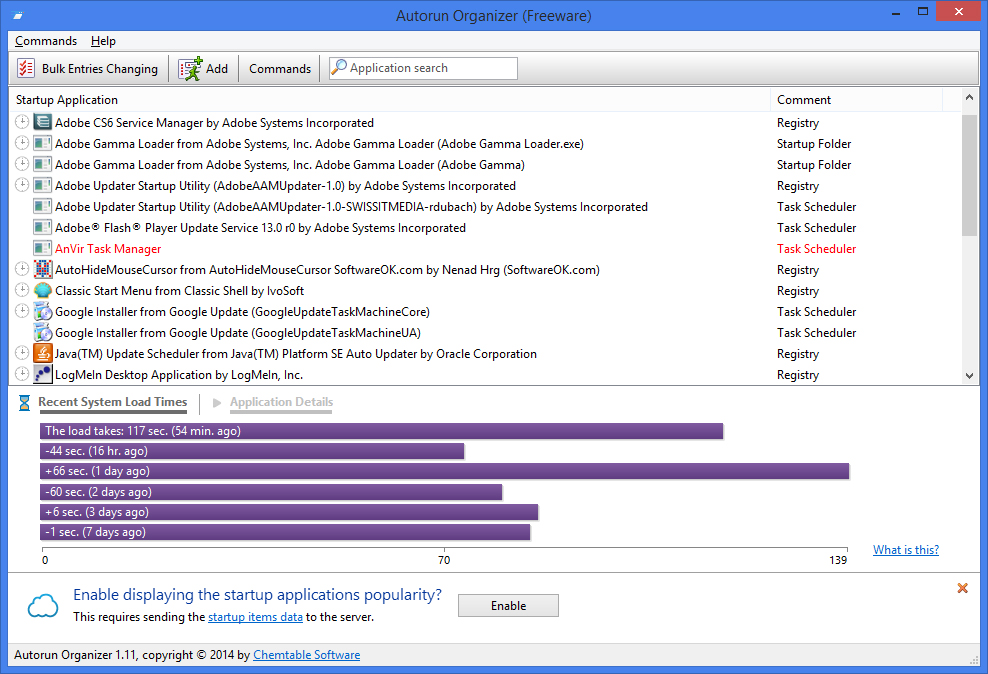This screenshot has width=988, height=674.
Task: Focus the Application search field
Action: coord(423,68)
